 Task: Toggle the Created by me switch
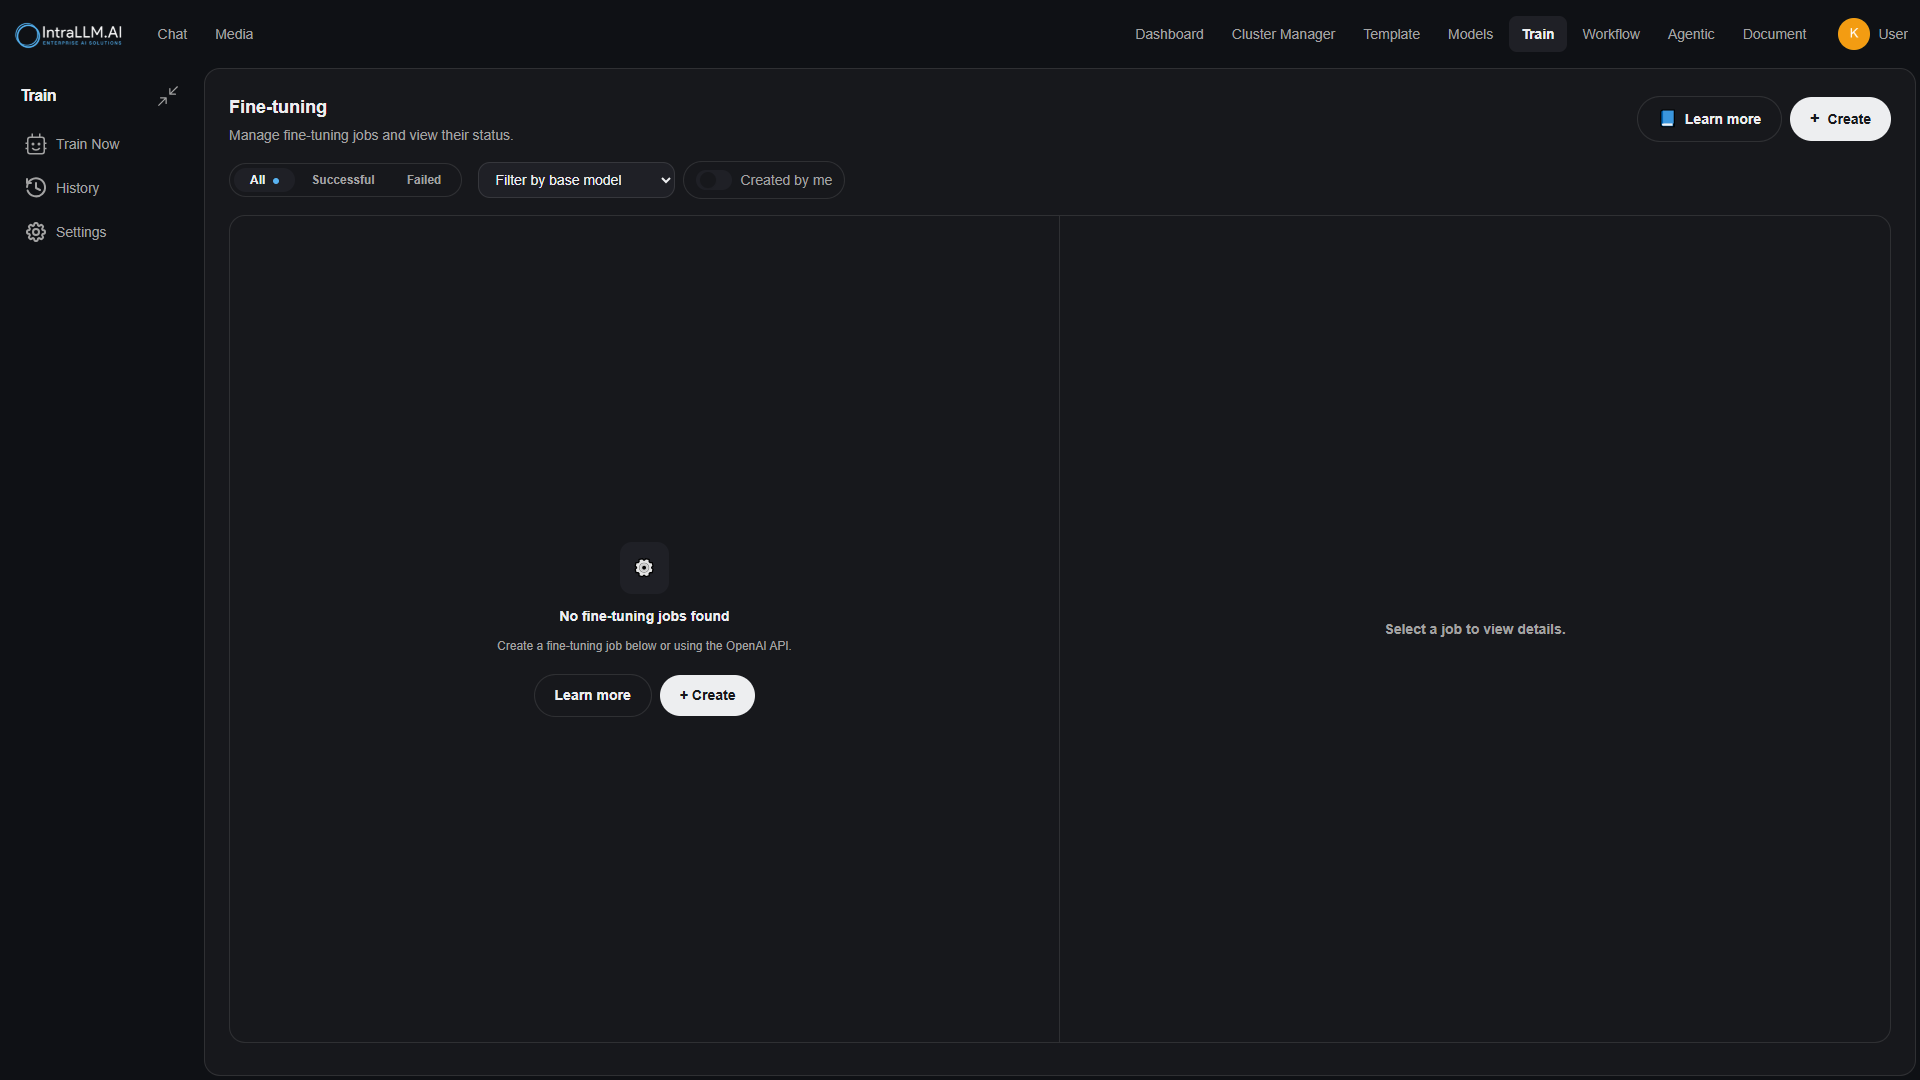[714, 180]
